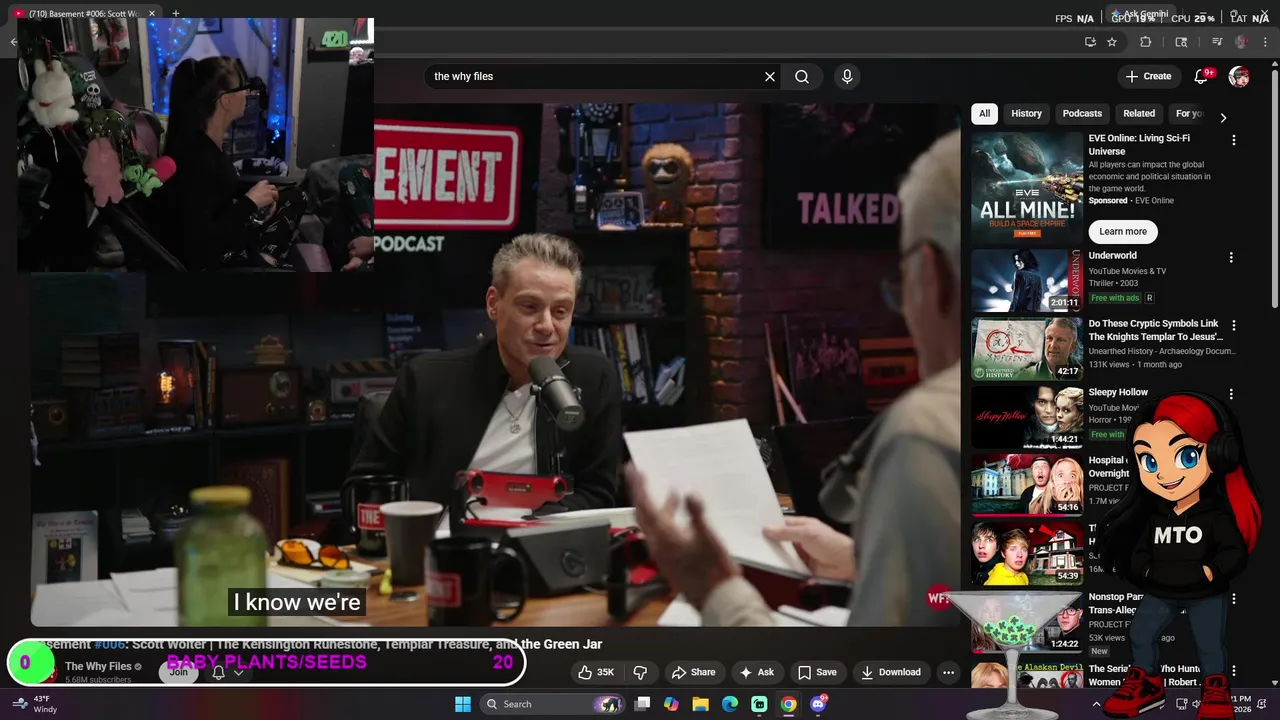The height and width of the screenshot is (720, 1280).
Task: Open Google Lens search icon in toolbar
Action: coord(1181,42)
